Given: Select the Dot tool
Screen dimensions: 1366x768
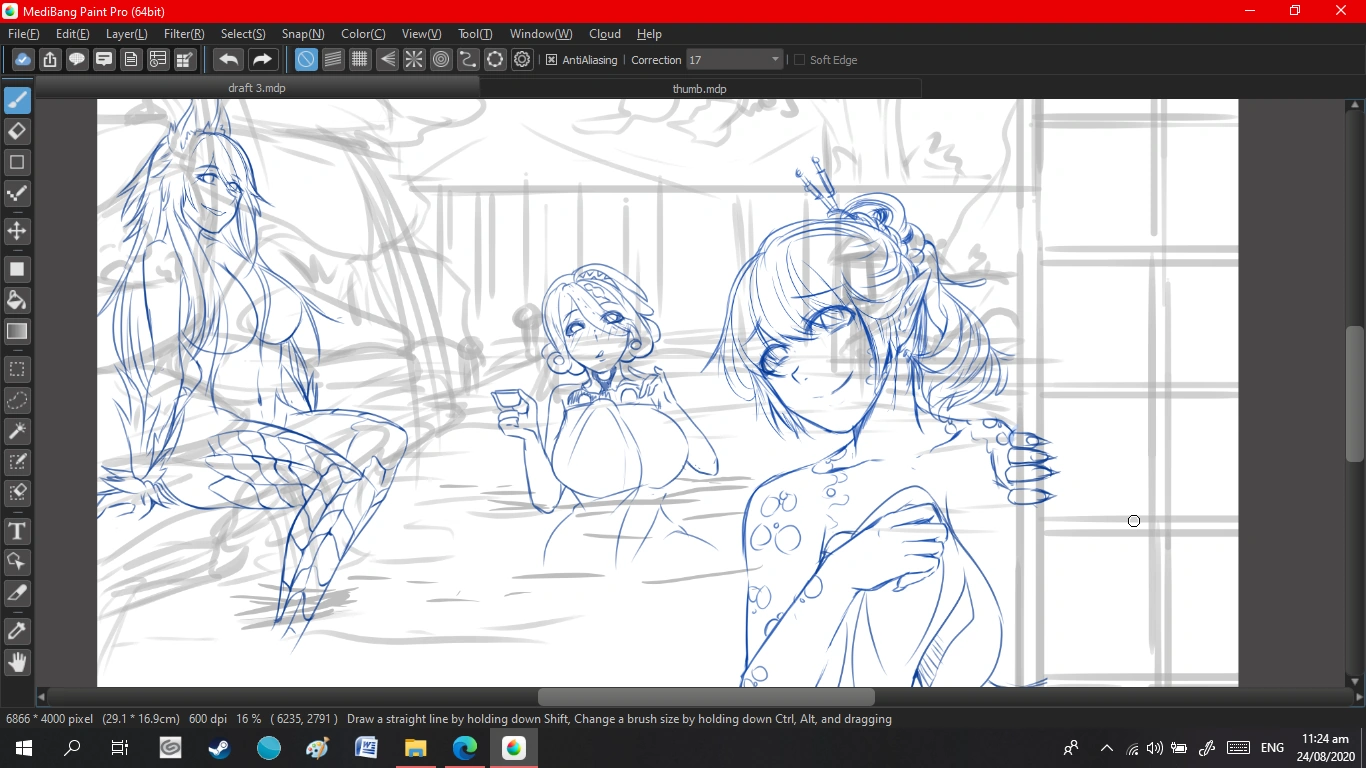Looking at the screenshot, I should point(17,193).
